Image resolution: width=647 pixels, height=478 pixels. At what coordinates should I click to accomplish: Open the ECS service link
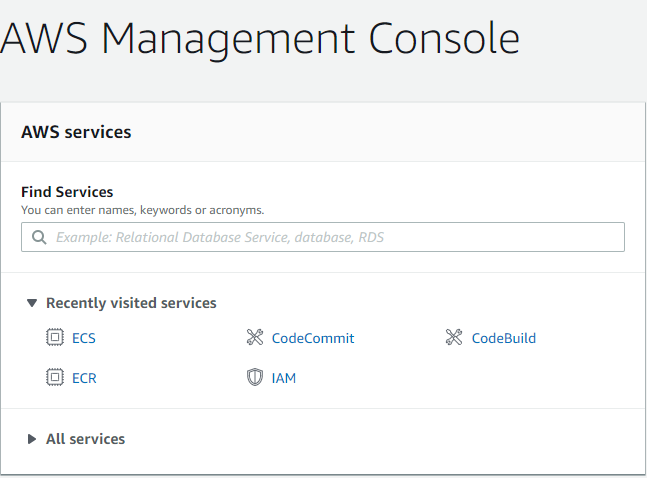[x=84, y=338]
